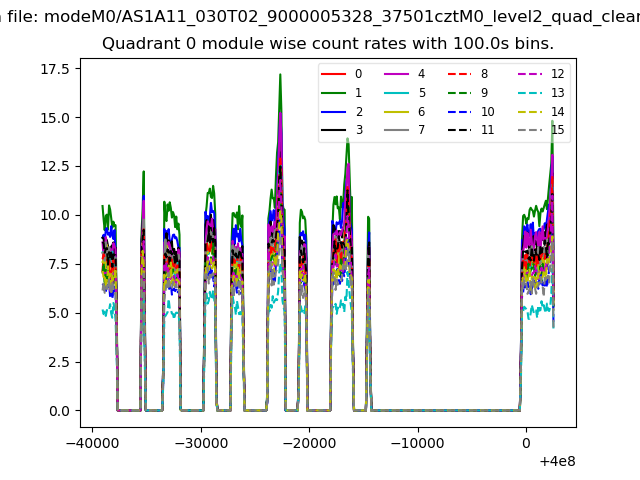
Task: Click legend entry 11 dashed black line
Action: [459, 130]
